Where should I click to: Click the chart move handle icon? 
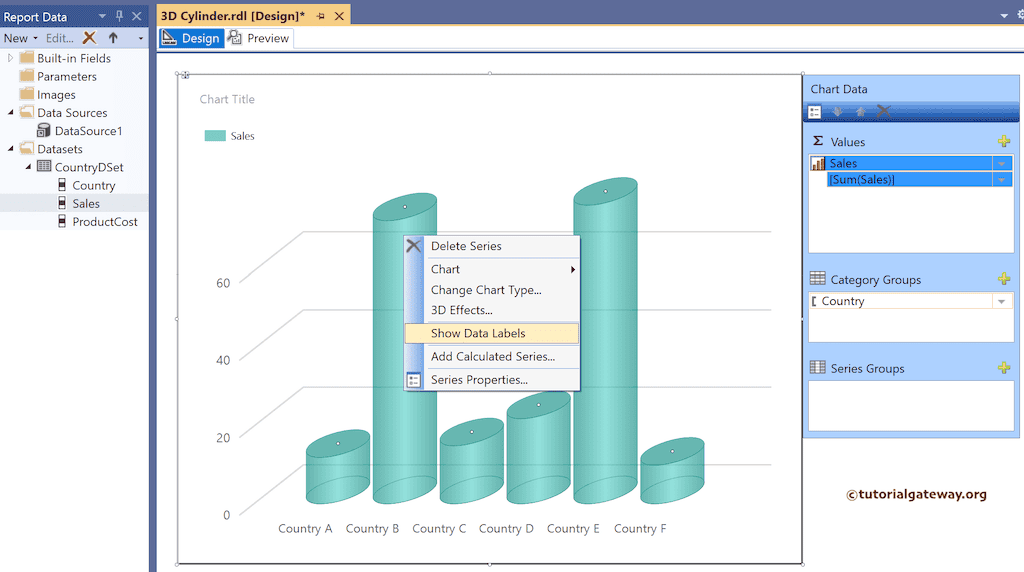(185, 76)
